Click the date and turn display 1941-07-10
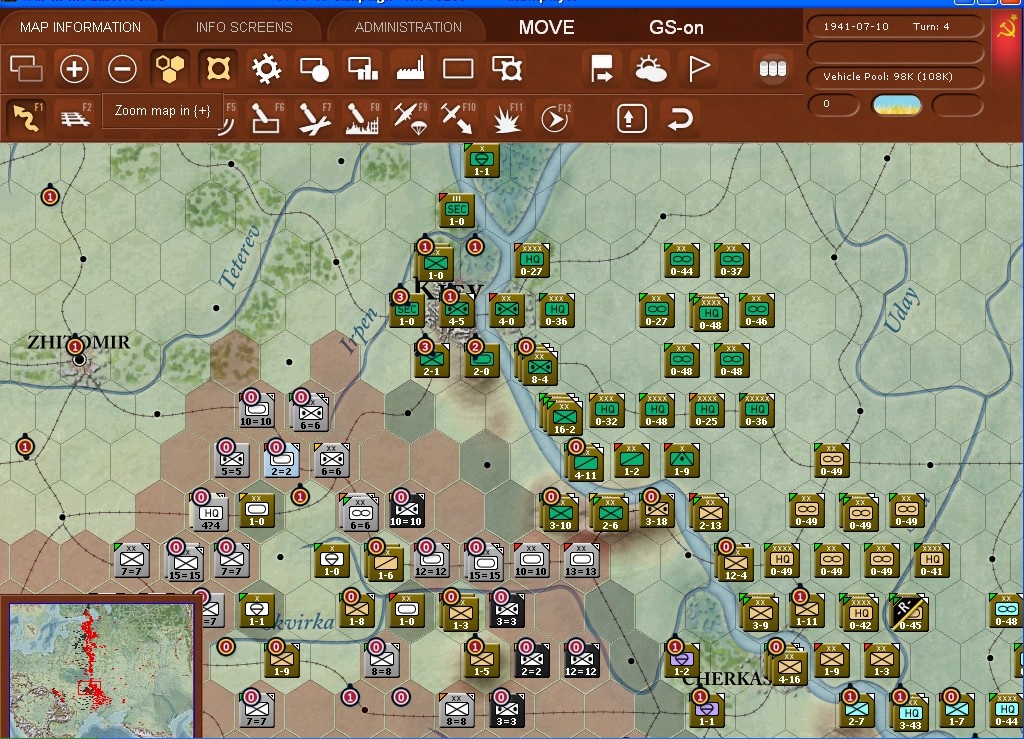Screen dimensions: 1024x739 point(895,27)
